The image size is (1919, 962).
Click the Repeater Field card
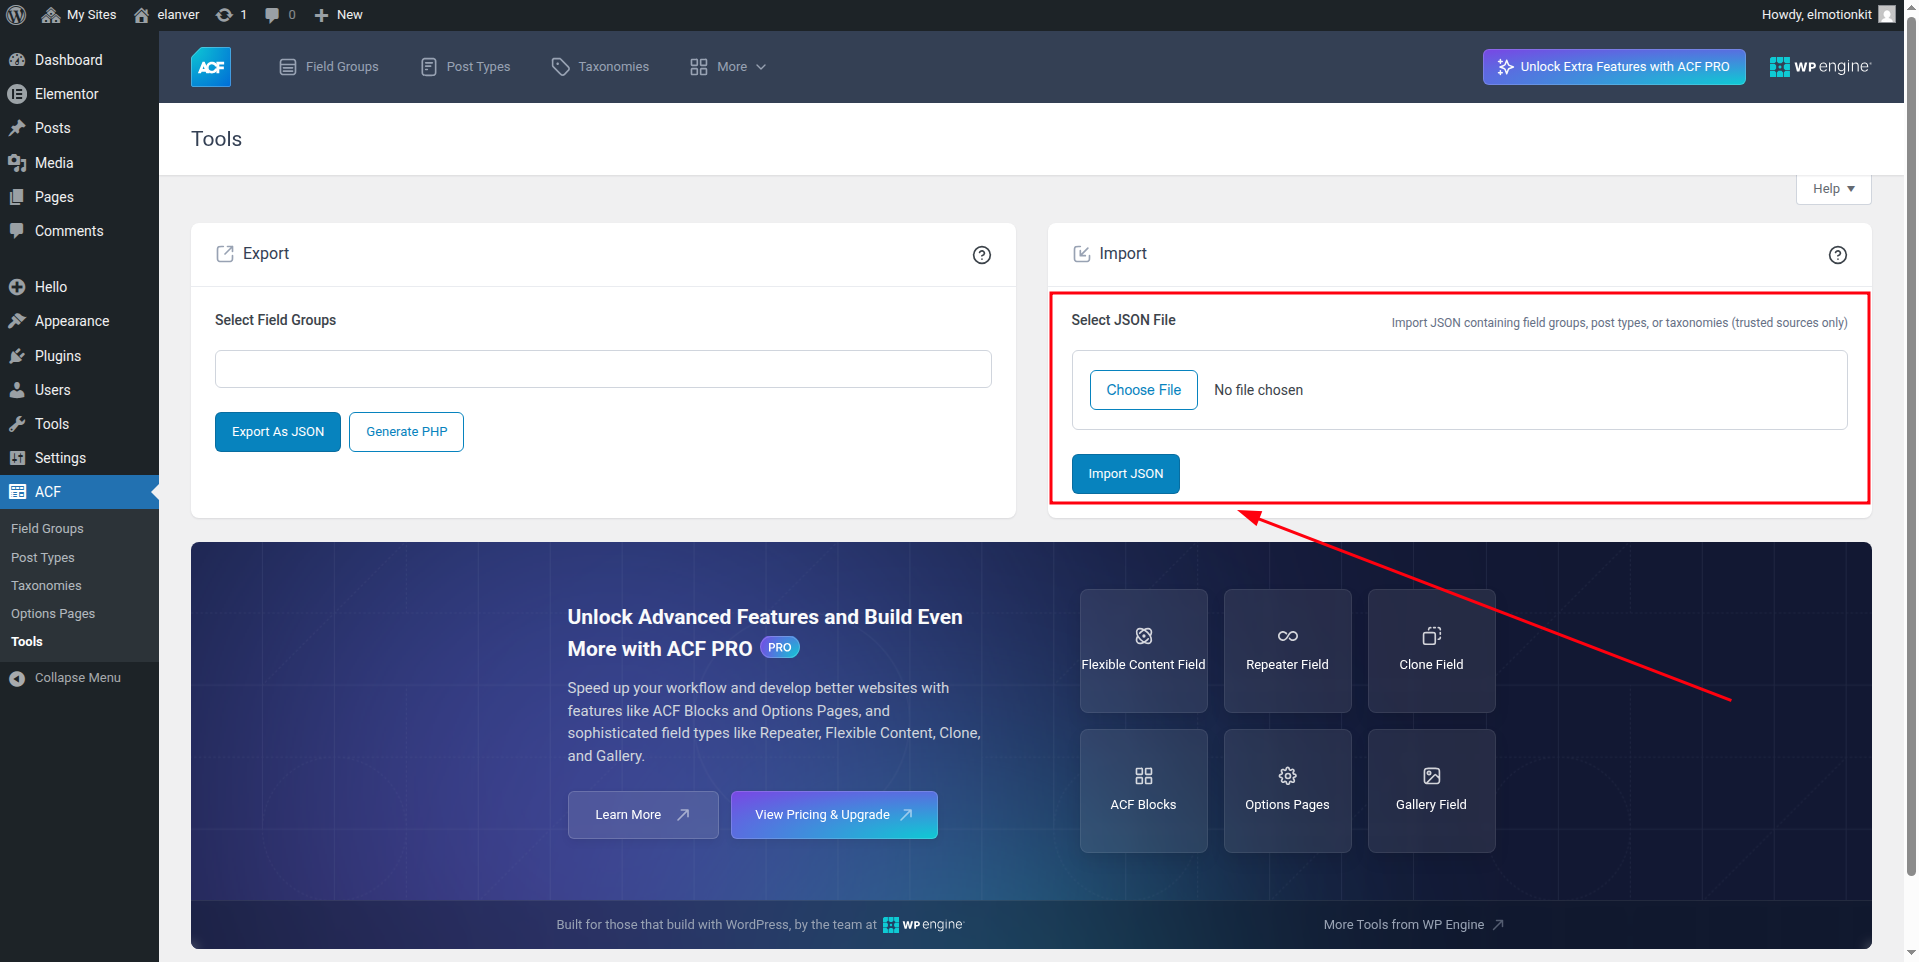1288,651
